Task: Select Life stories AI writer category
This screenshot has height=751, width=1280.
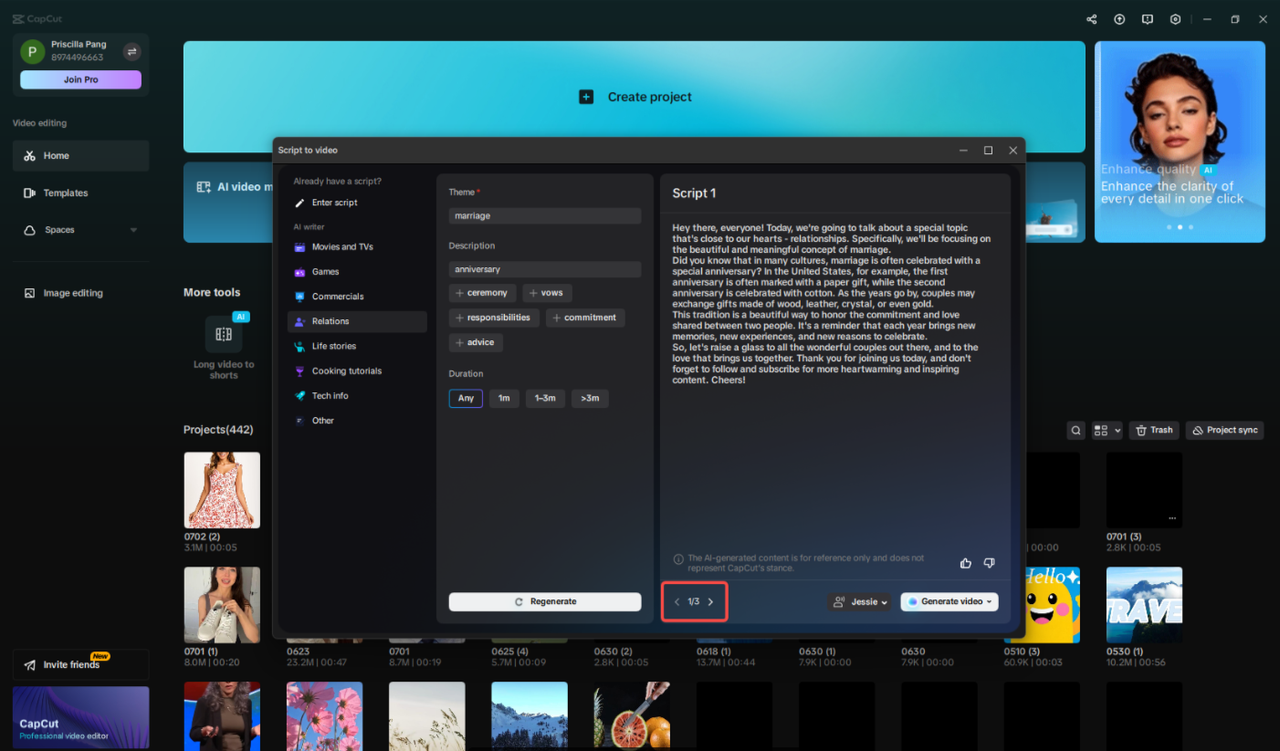Action: 357,346
